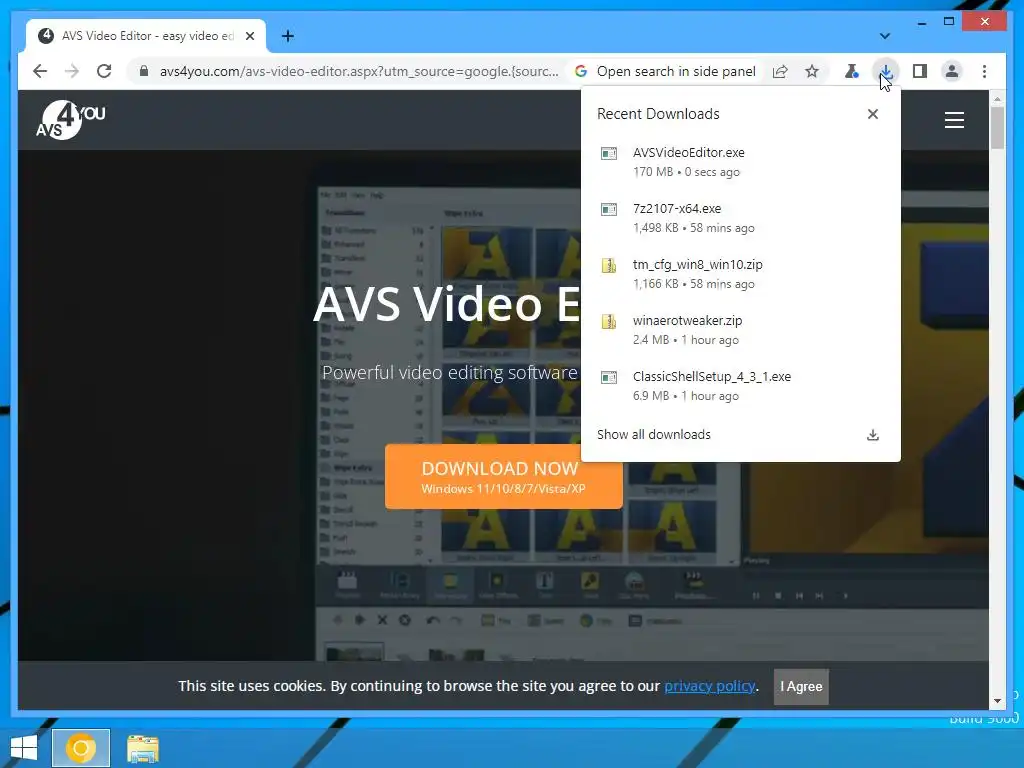1024x768 pixels.
Task: Minimize the browser window
Action: click(x=921, y=22)
